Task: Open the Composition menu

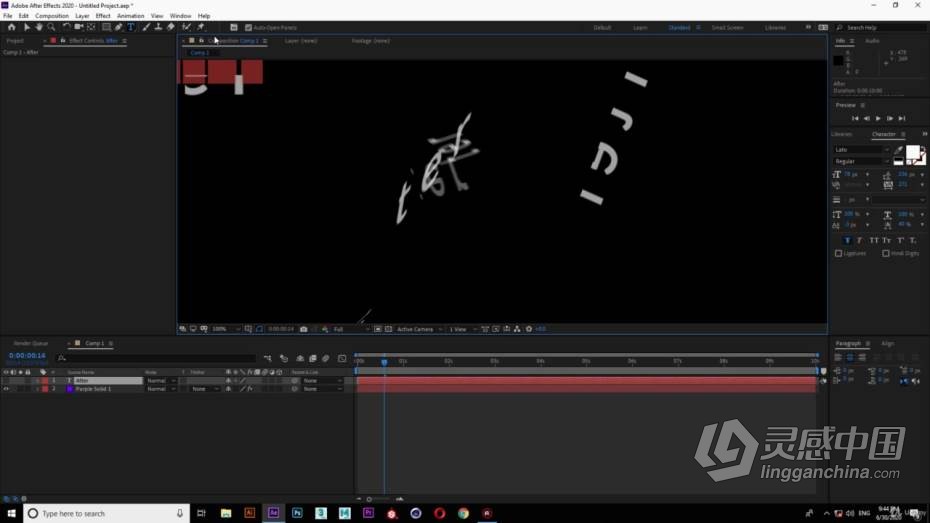Action: [x=52, y=16]
